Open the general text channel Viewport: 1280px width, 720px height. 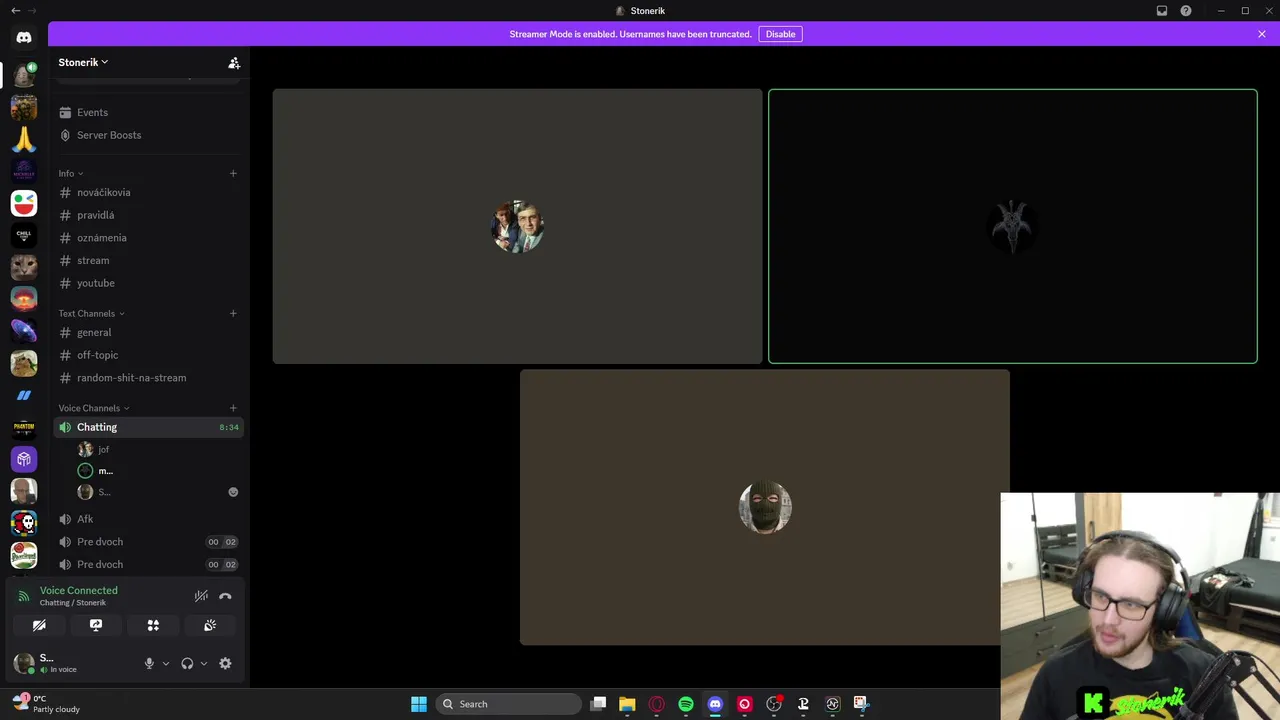148,332
